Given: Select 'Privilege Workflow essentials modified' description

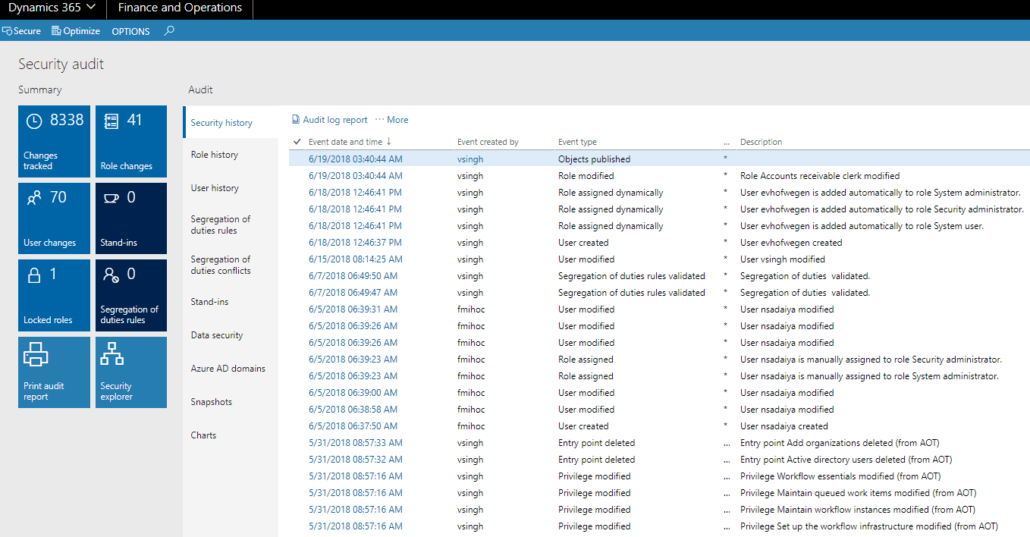Looking at the screenshot, I should click(840, 476).
